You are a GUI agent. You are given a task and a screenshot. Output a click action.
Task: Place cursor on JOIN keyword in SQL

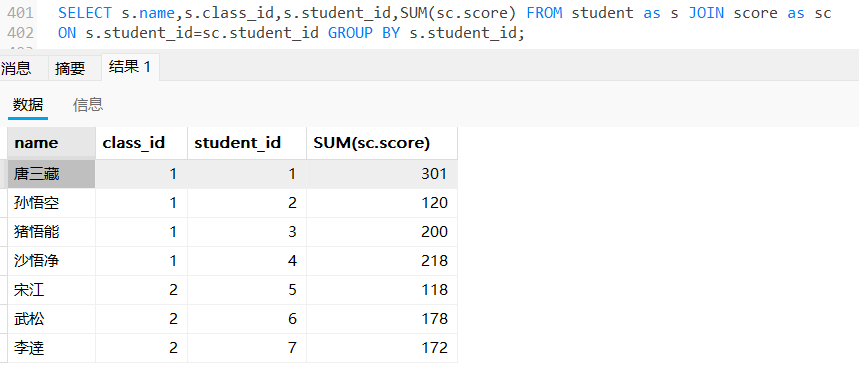706,13
